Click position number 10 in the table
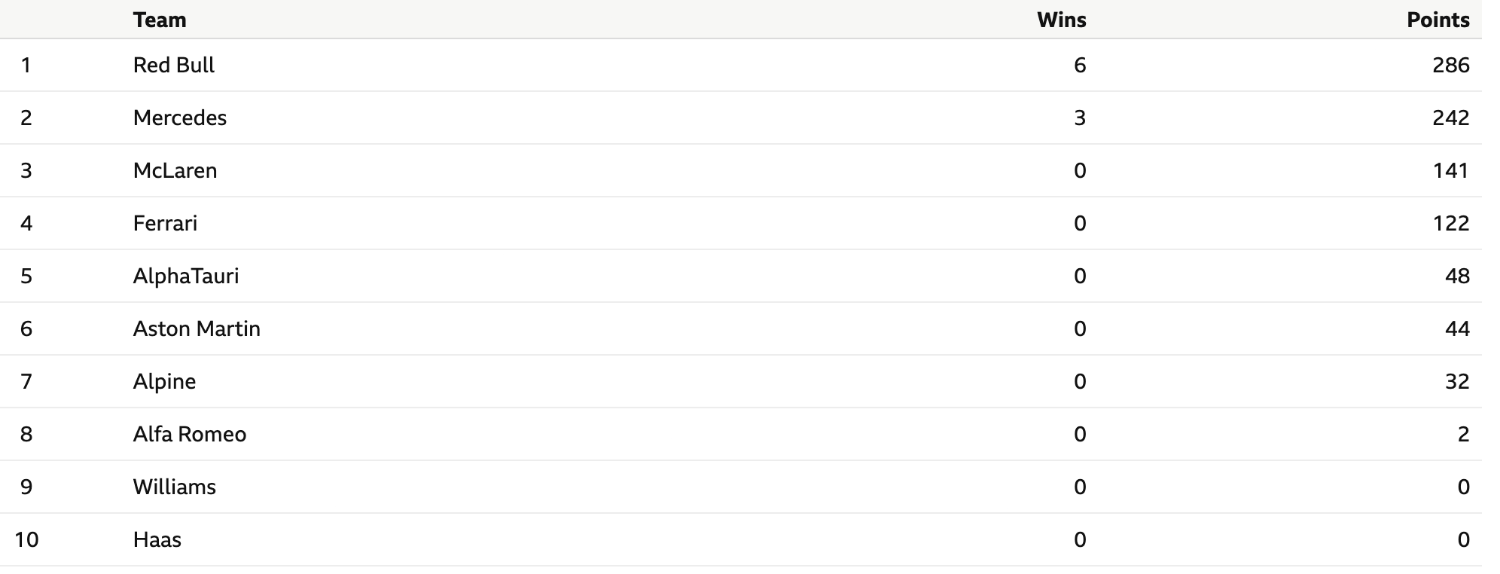1500x574 pixels. [29, 541]
